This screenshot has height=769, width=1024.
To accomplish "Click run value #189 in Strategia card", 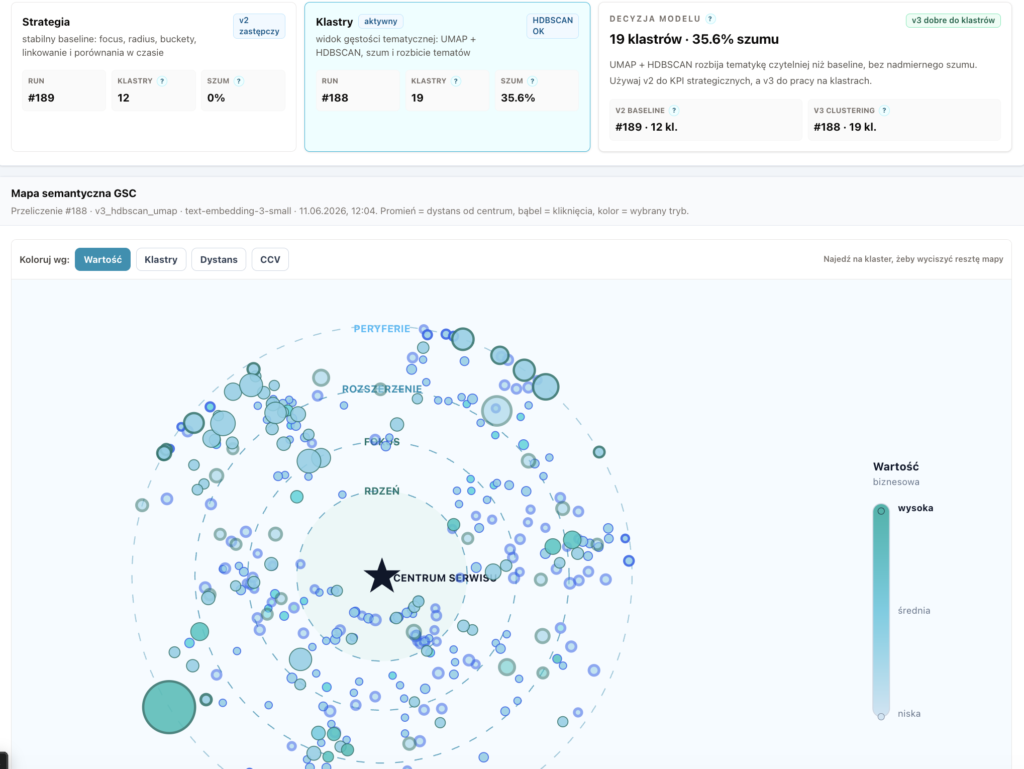I will click(x=41, y=98).
